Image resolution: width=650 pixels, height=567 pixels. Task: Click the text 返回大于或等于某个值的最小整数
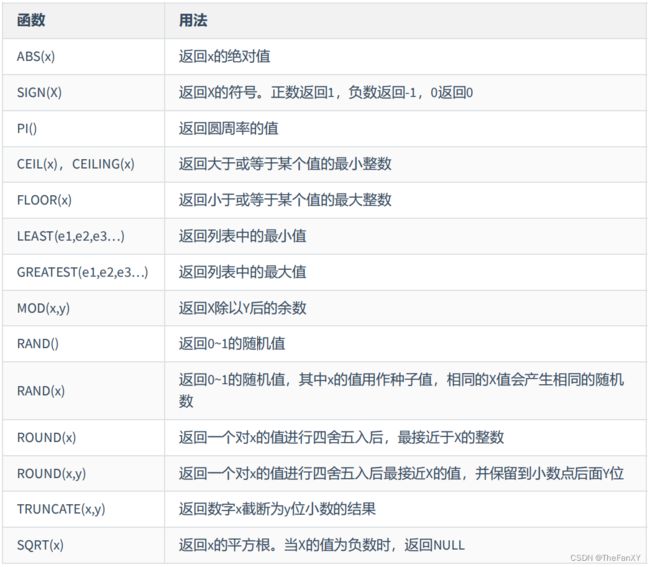(285, 164)
